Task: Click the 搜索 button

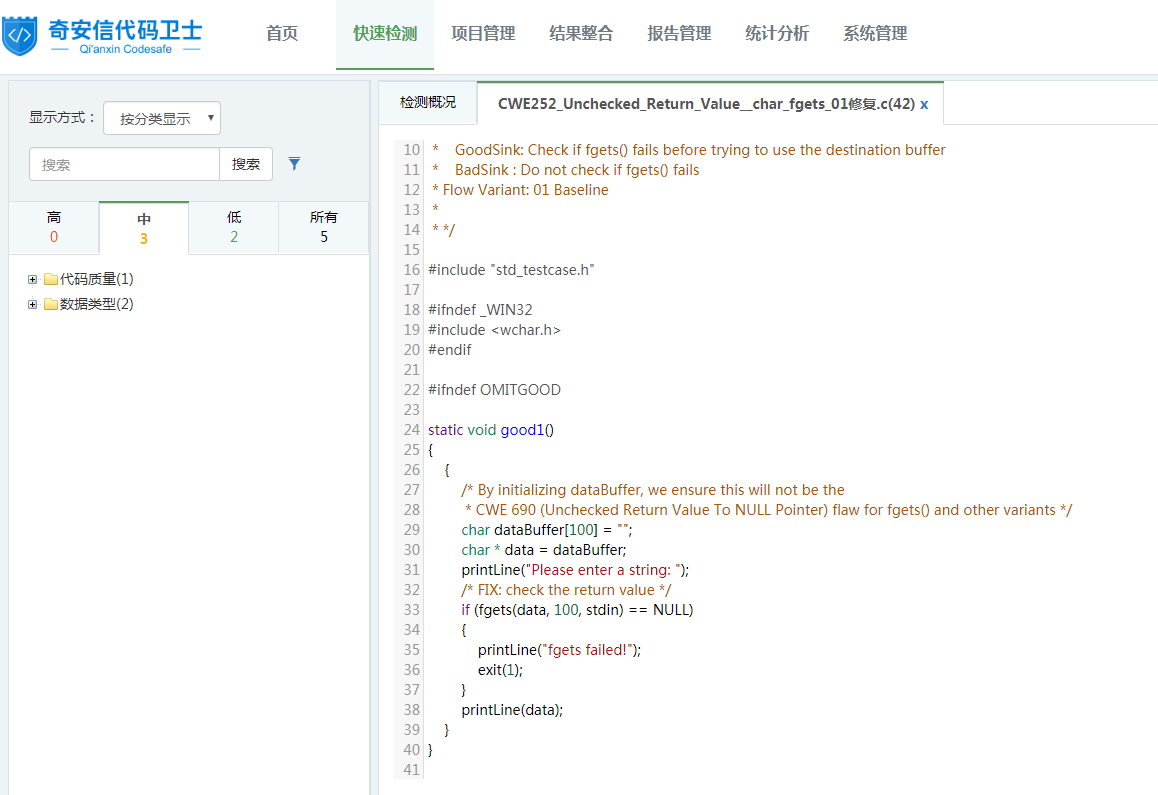Action: pos(246,164)
